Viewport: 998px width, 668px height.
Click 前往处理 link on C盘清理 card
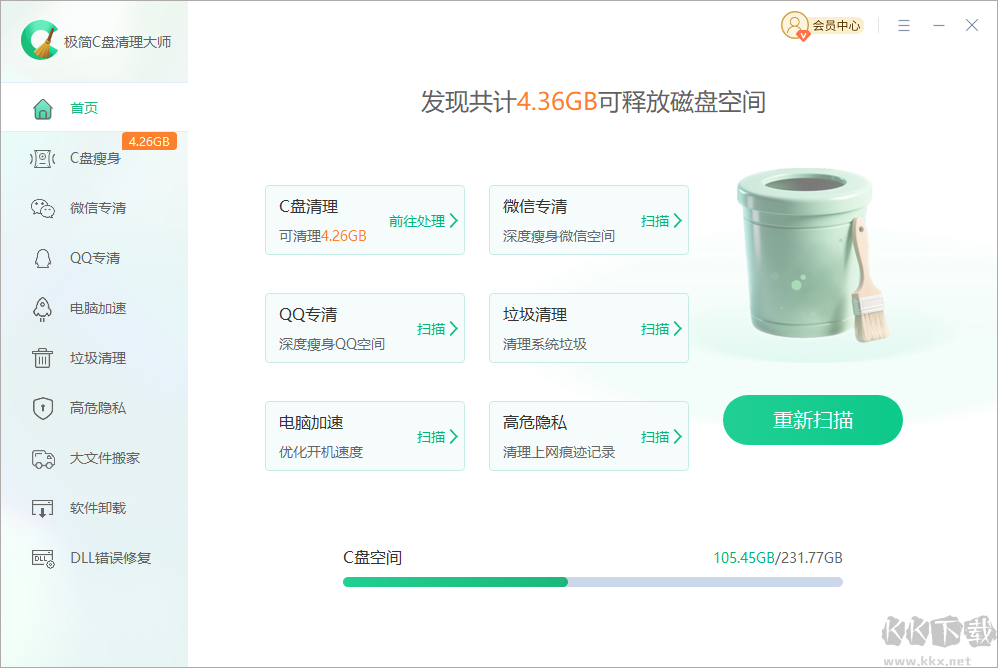tap(417, 221)
